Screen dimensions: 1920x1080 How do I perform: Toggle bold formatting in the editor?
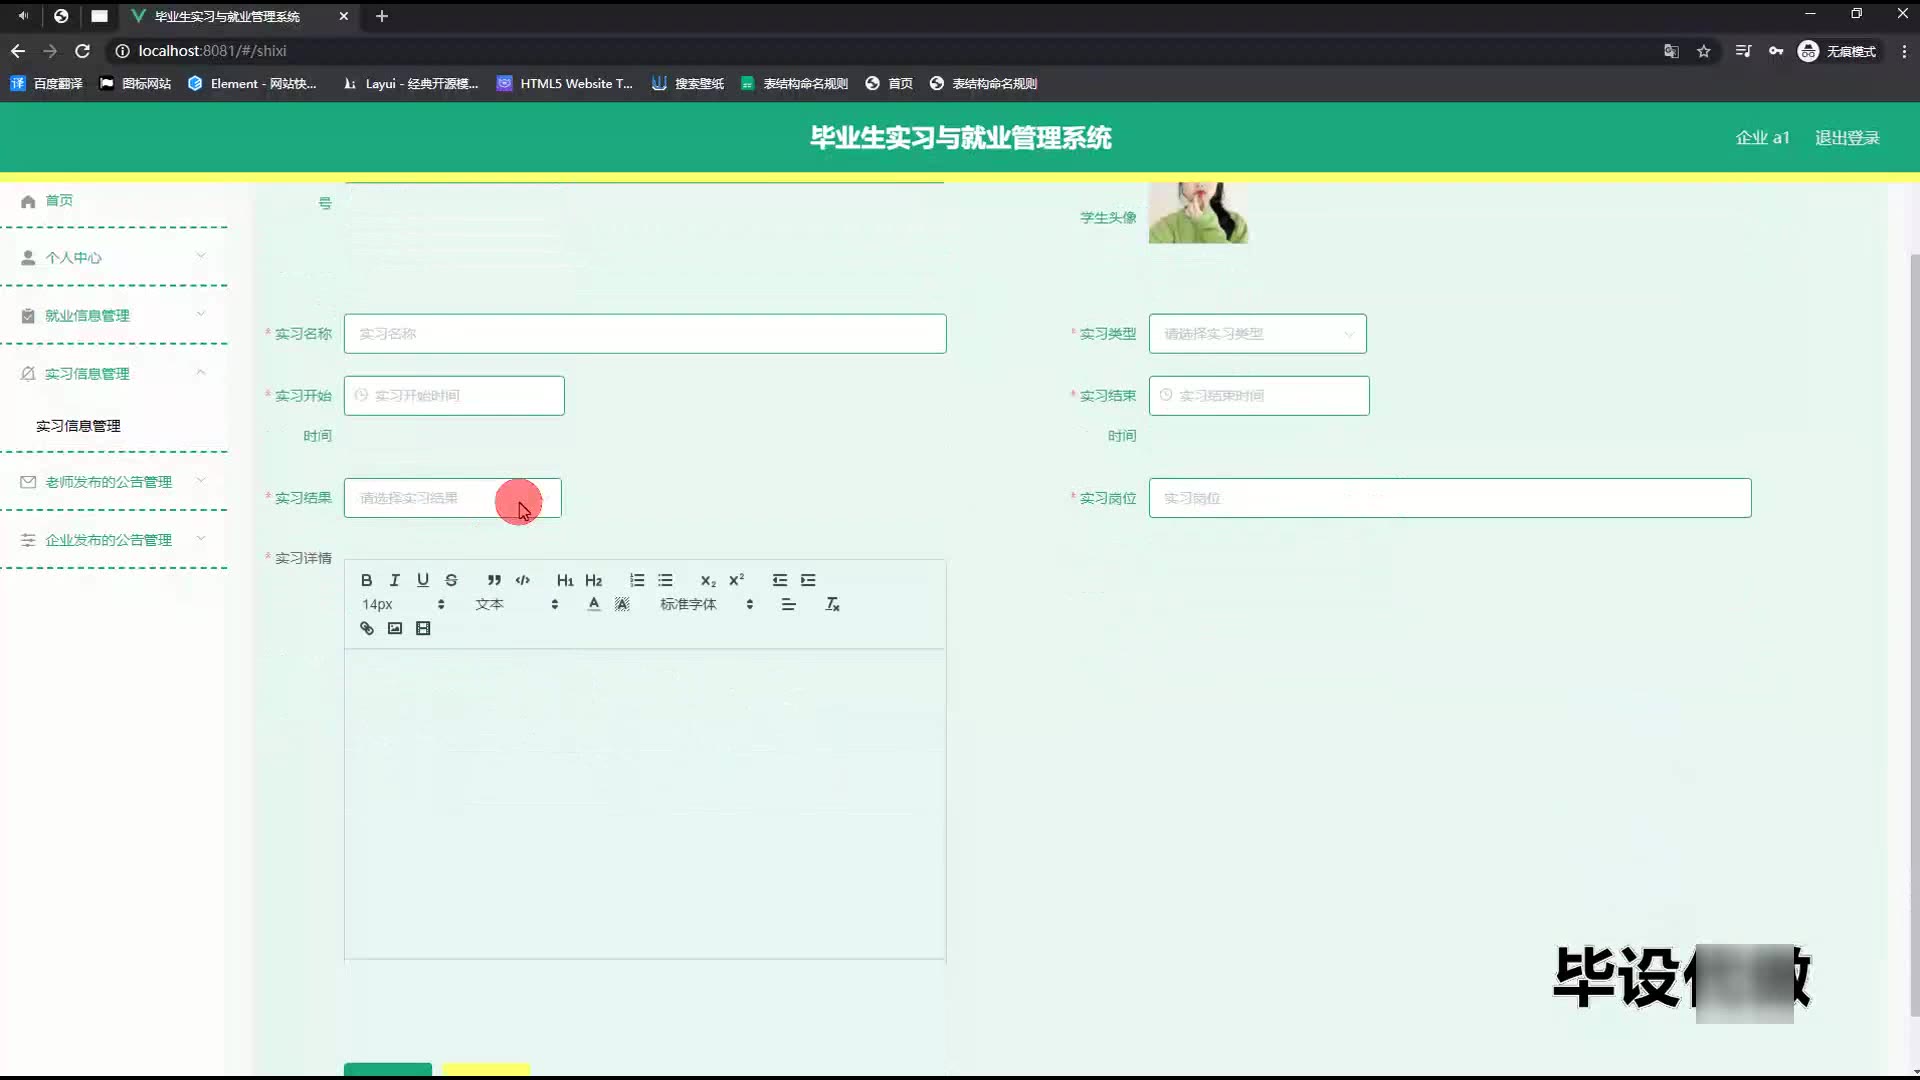(366, 580)
